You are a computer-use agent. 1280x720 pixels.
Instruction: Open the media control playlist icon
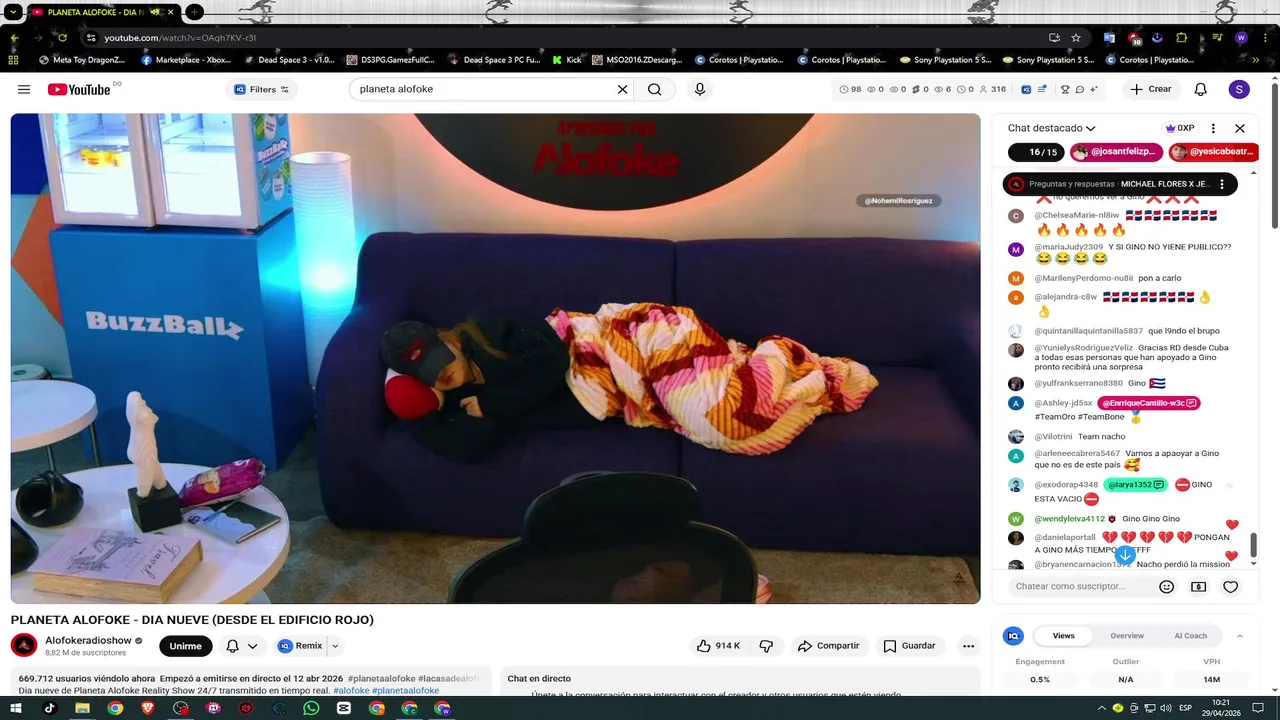(x=1217, y=38)
